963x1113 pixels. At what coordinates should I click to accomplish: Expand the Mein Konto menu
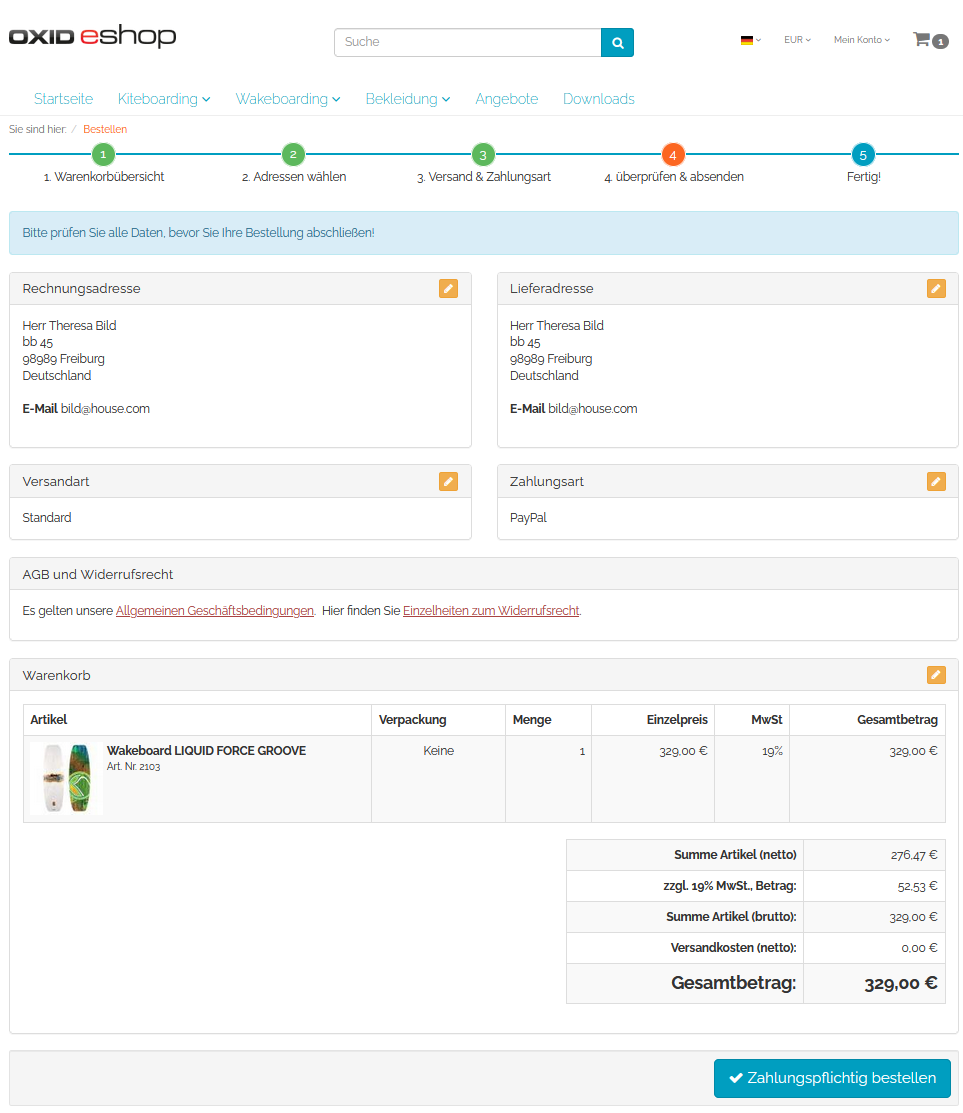click(x=861, y=40)
